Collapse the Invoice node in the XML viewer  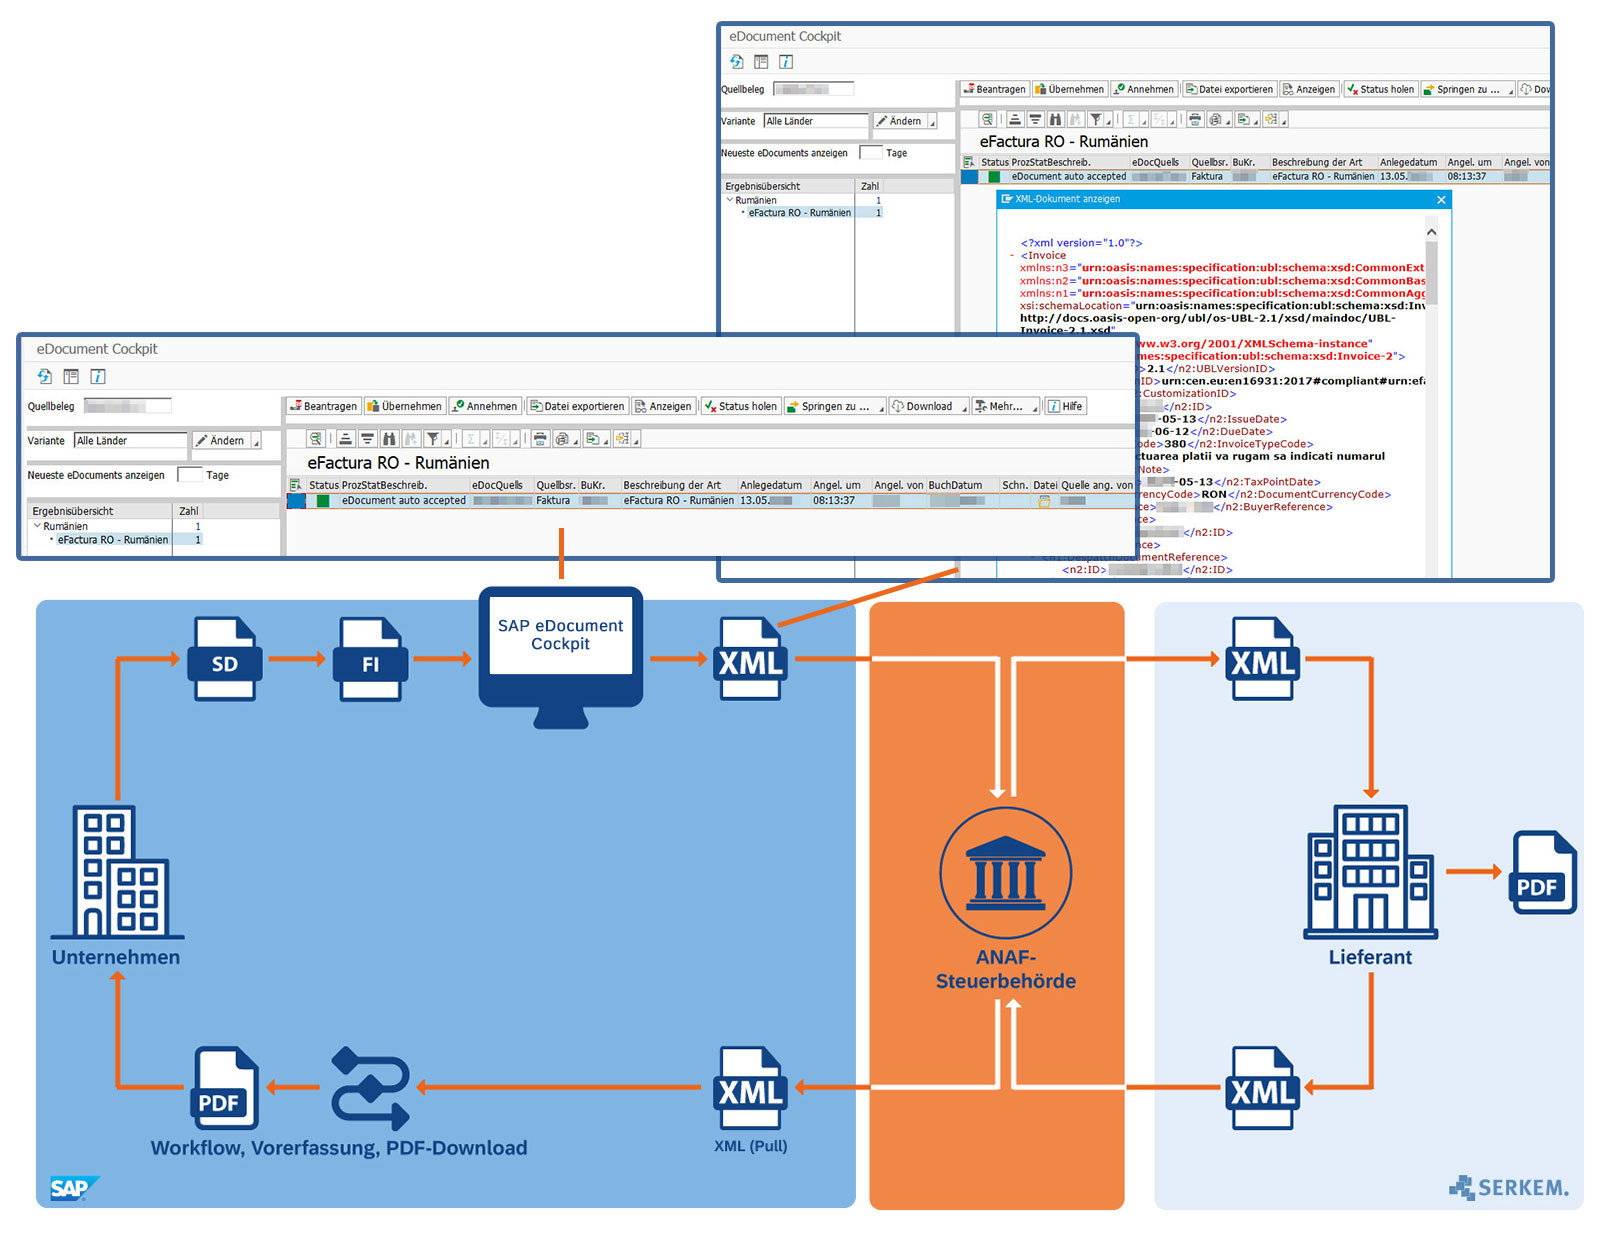(1012, 256)
